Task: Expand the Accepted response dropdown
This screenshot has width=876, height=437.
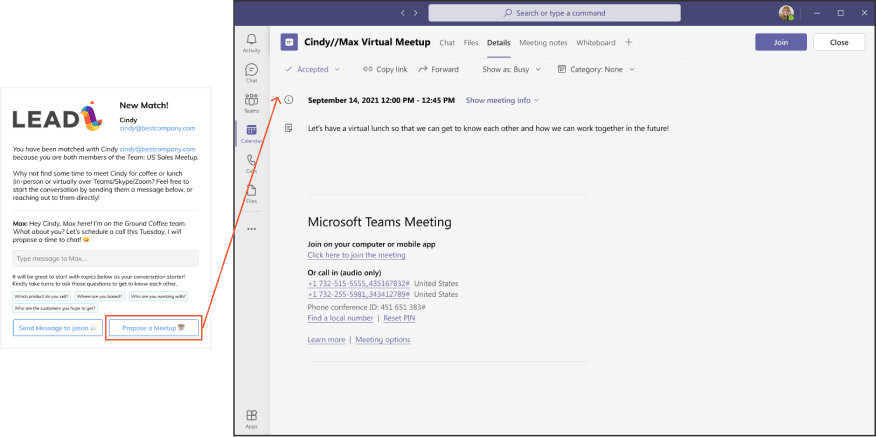Action: 313,69
